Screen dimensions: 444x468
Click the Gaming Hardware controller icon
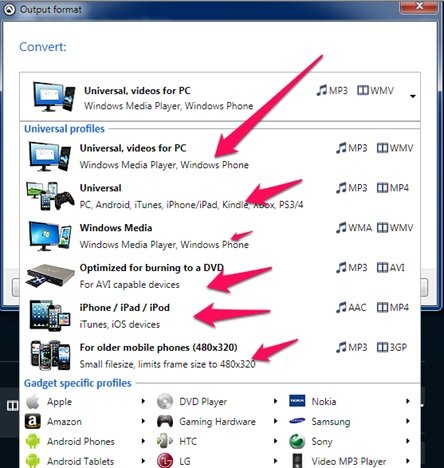[x=165, y=421]
